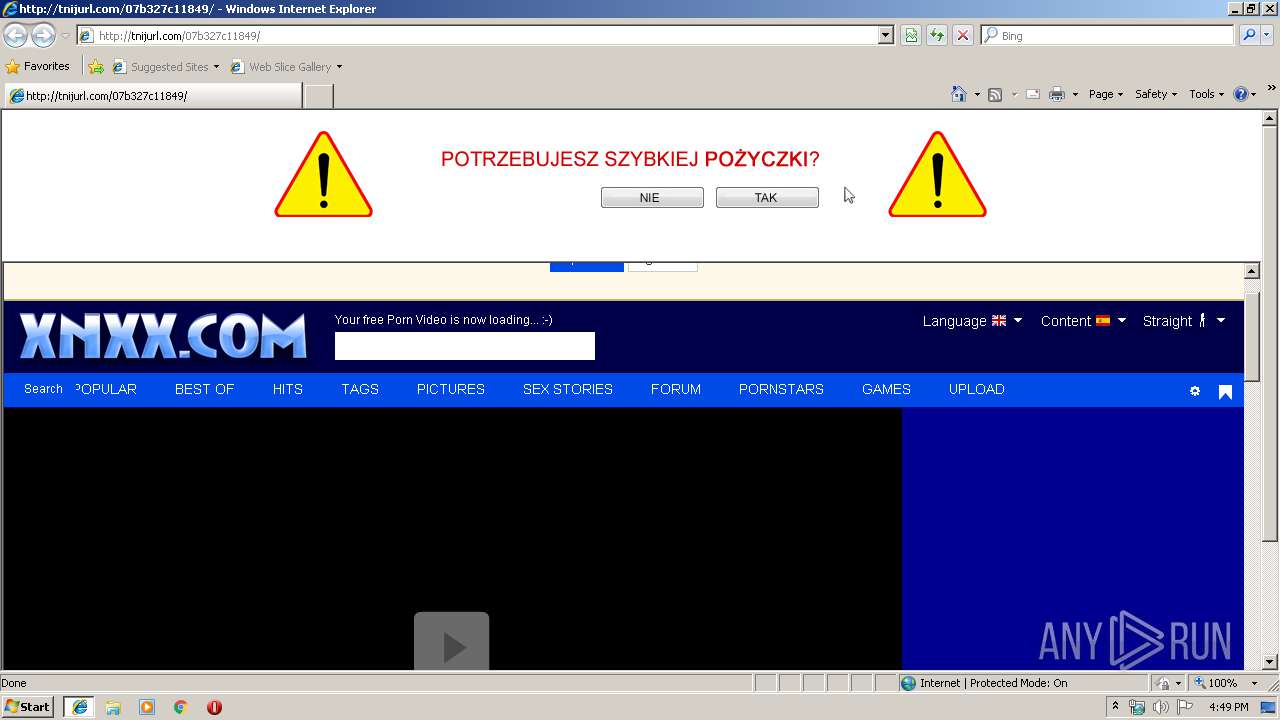
Task: Open the BEST OF navigation item
Action: (204, 389)
